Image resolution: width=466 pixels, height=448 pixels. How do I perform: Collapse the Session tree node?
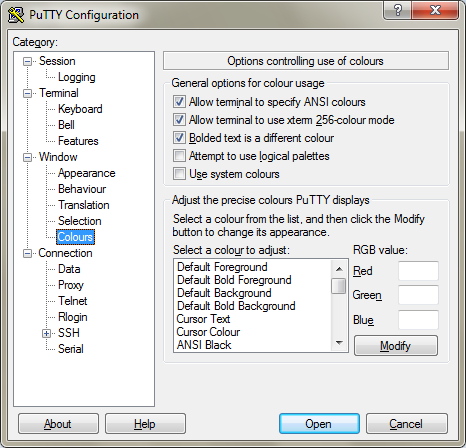(x=28, y=61)
